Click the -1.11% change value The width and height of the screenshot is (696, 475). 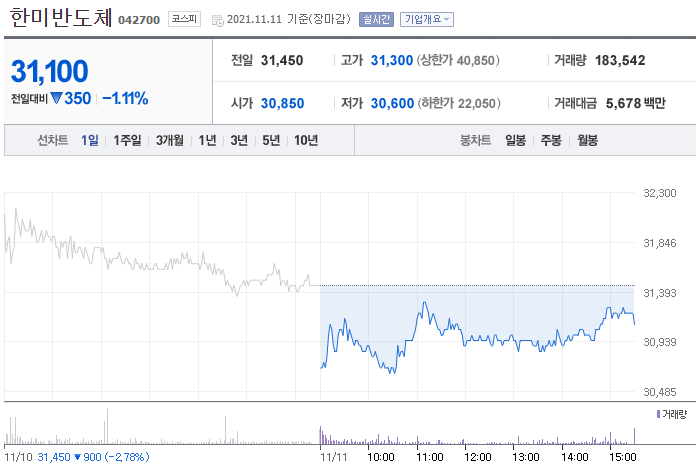[x=125, y=99]
